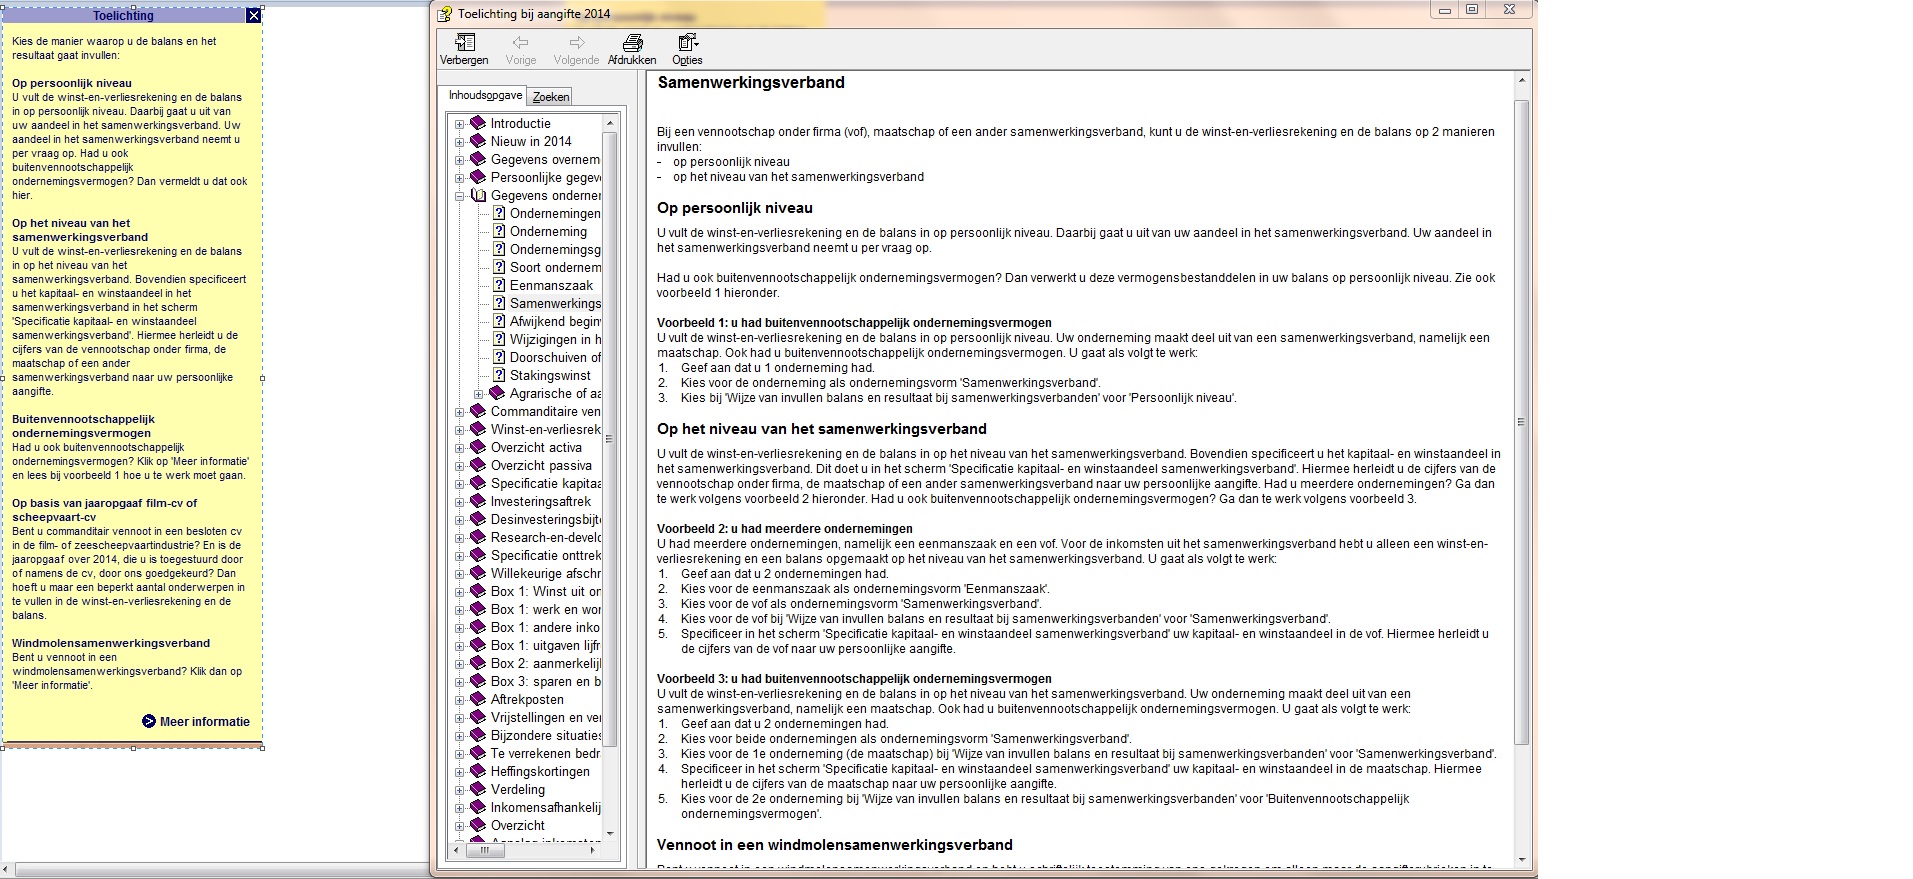
Task: Switch to the Zoeken tab
Action: point(550,97)
